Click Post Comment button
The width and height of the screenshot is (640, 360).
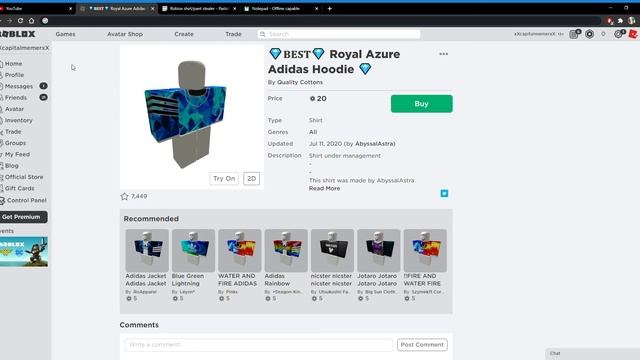click(x=422, y=345)
